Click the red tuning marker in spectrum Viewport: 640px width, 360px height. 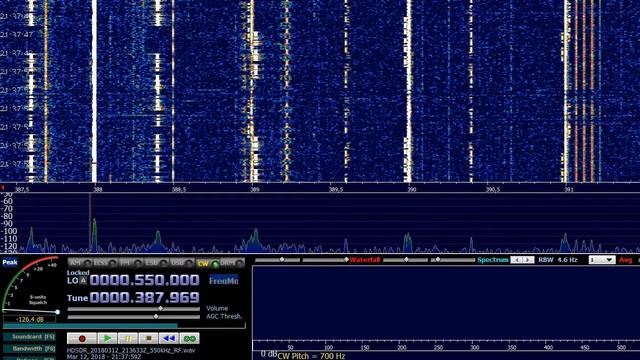click(90, 222)
